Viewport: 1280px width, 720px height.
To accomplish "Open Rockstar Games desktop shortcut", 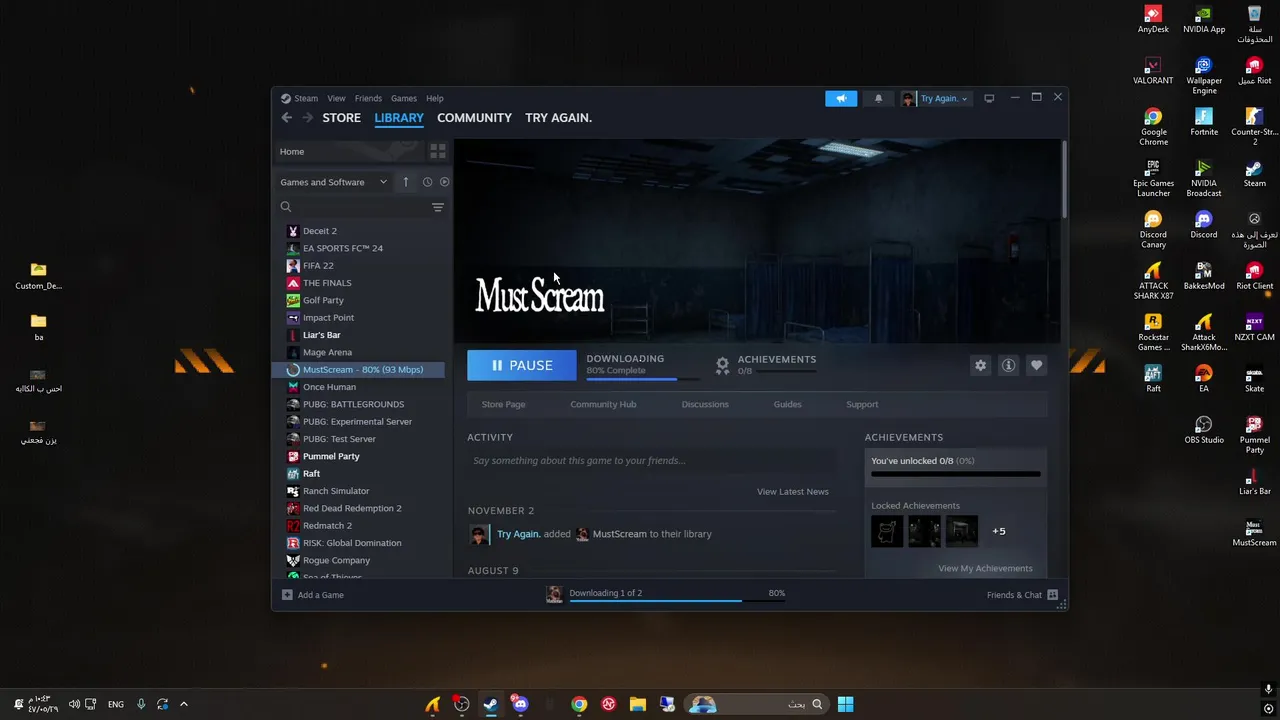I will coord(1153,332).
